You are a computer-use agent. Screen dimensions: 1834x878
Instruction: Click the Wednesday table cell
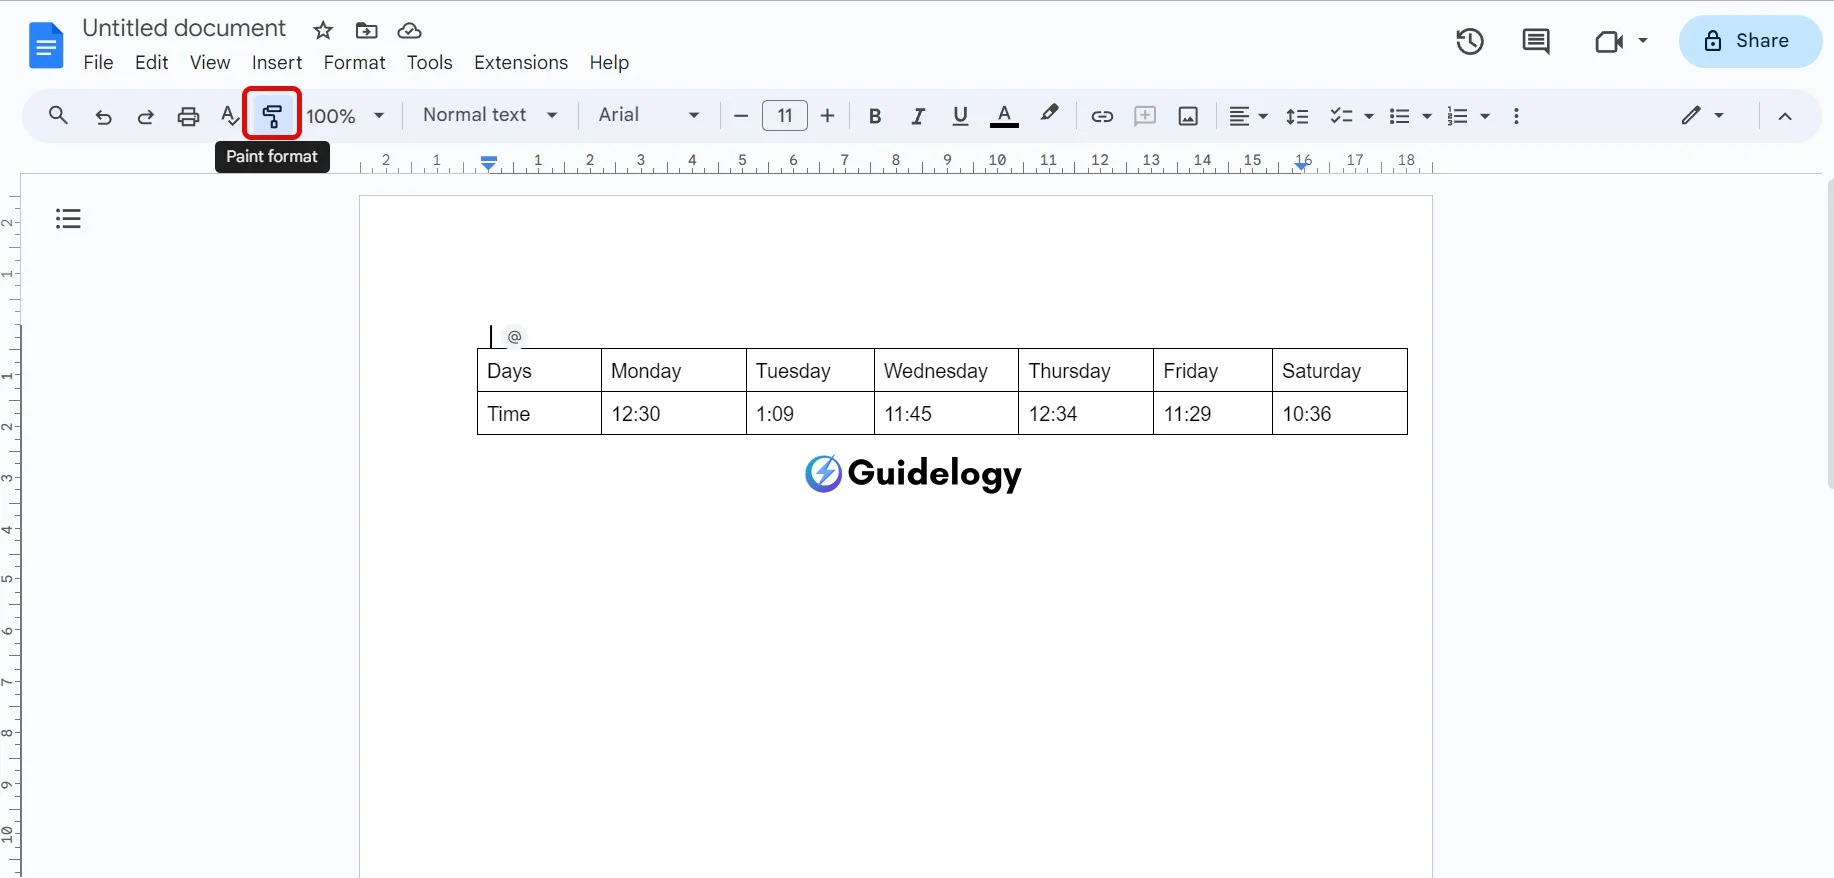tap(946, 370)
